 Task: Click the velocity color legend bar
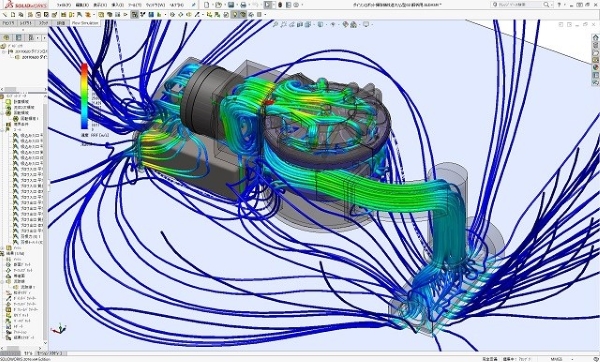pos(84,96)
